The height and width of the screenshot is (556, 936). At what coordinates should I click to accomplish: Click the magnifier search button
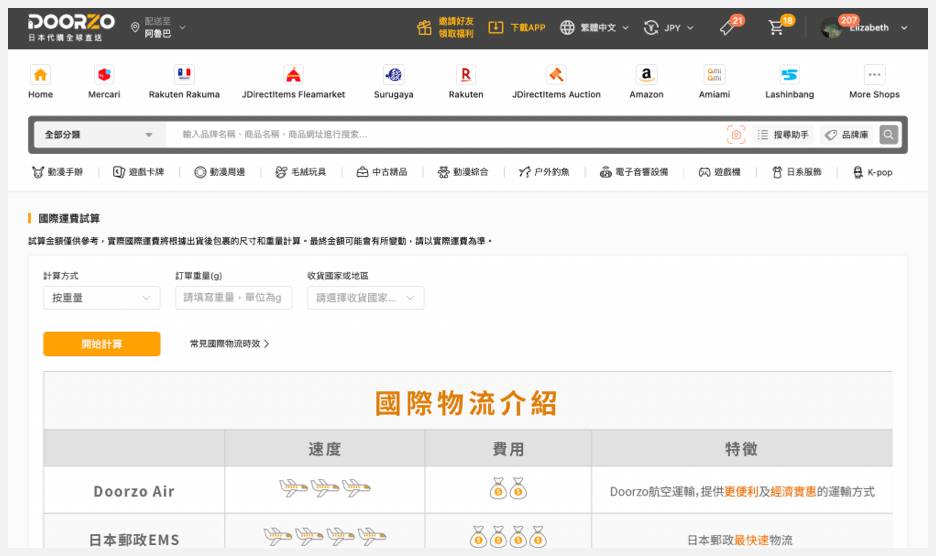[x=888, y=135]
